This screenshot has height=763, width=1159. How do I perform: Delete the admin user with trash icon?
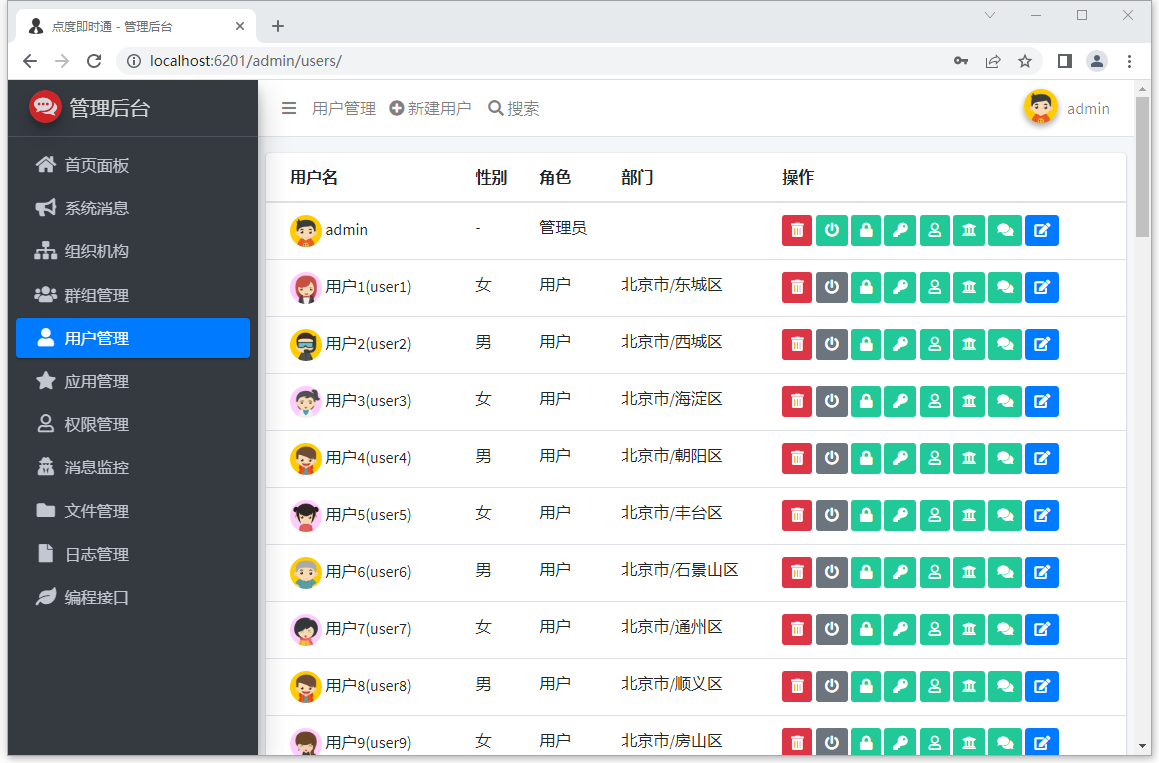click(x=797, y=230)
